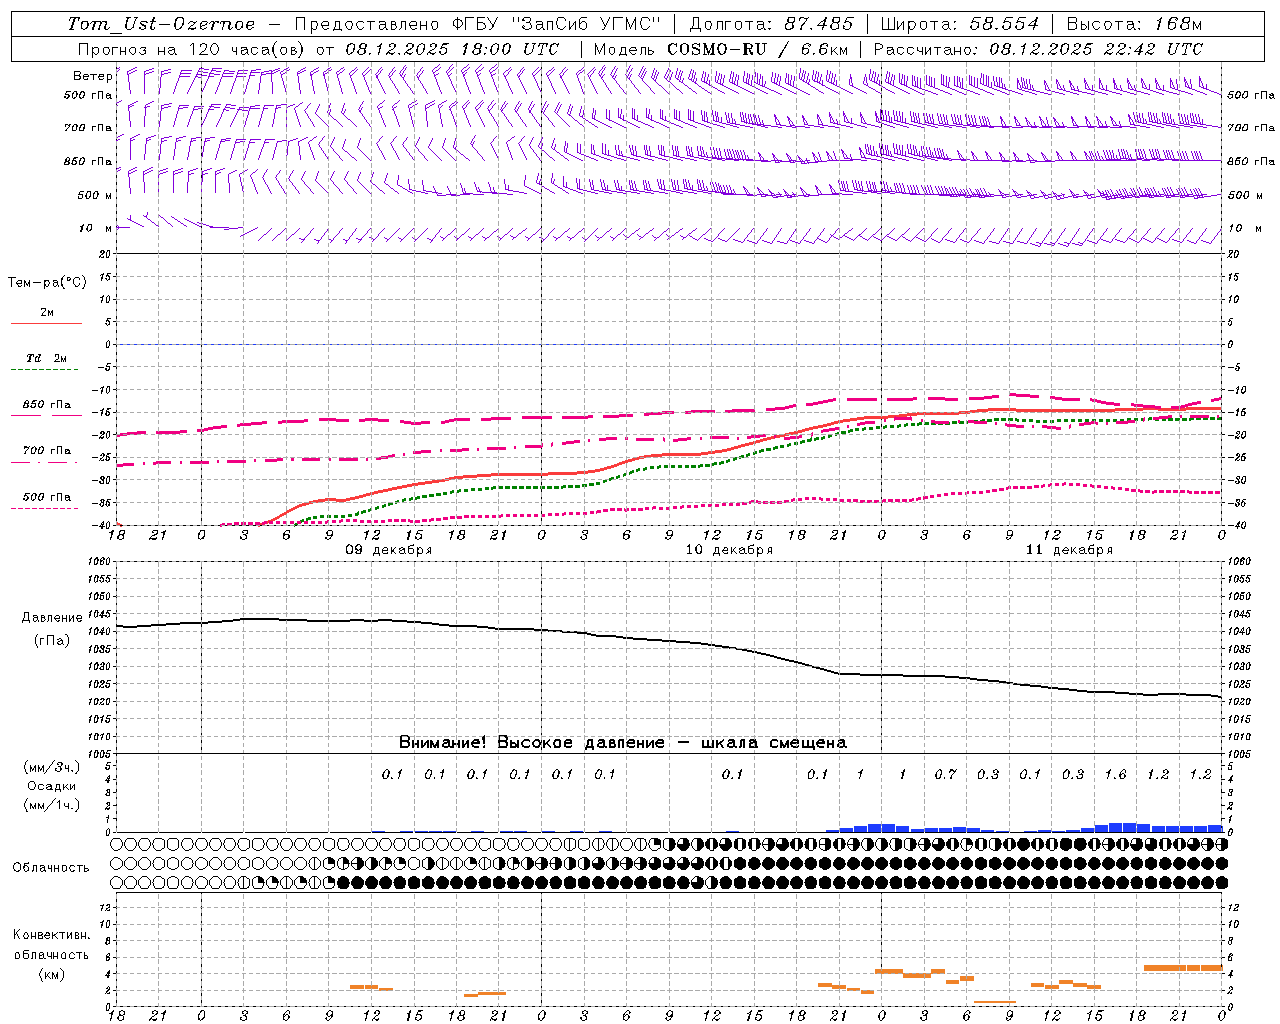Image resolution: width=1280 pixels, height=1024 pixels.
Task: Click the '(мм/1ч.)' precipitation unit label
Action: click(x=52, y=805)
